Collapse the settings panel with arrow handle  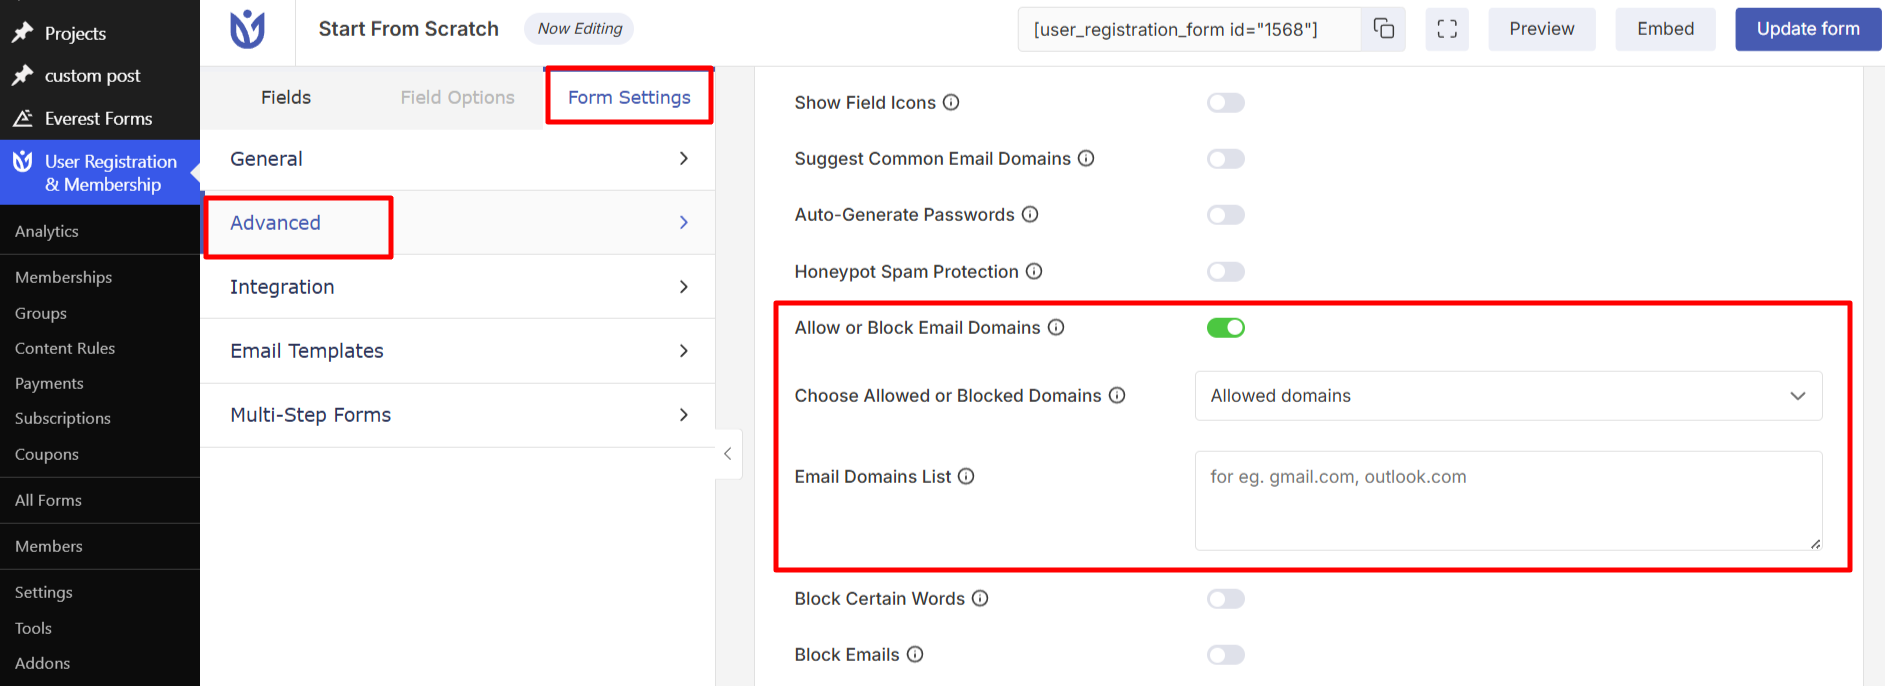[x=728, y=453]
